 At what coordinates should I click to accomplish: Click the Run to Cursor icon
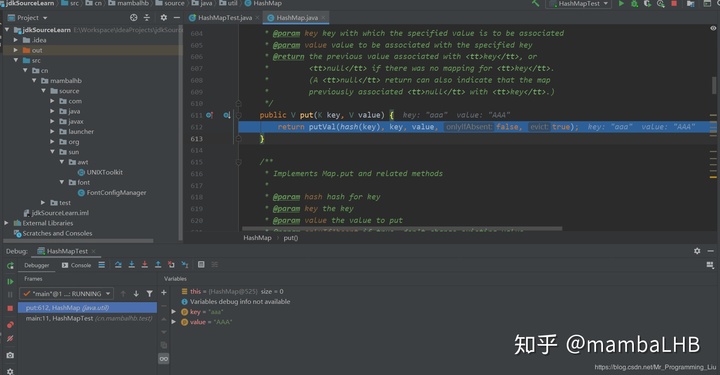pos(185,265)
